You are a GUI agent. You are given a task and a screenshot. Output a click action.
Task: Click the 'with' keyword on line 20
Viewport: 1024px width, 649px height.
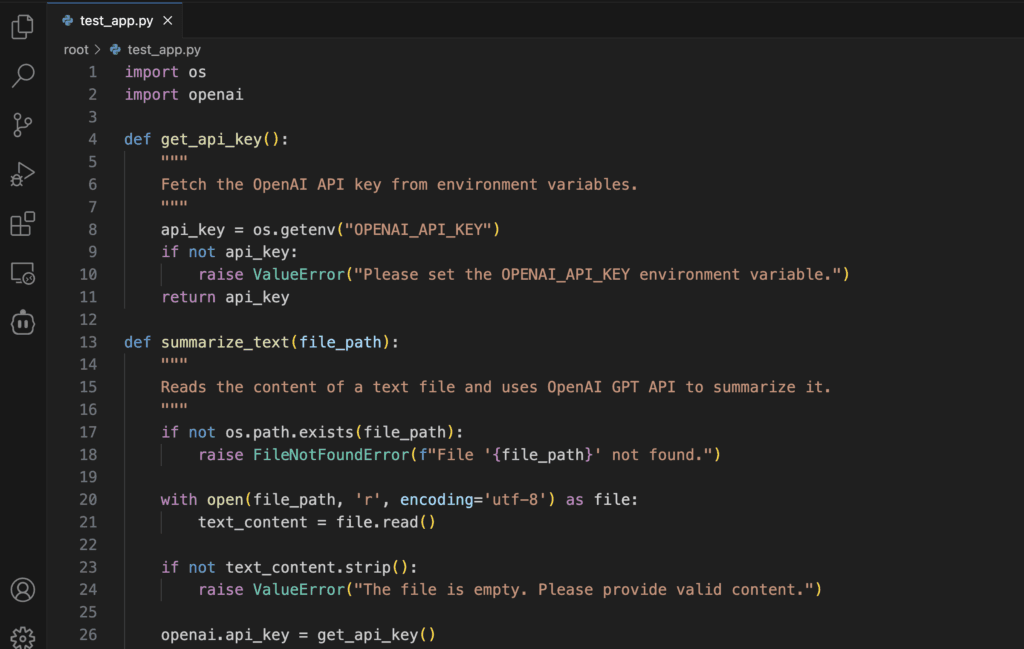(x=179, y=499)
